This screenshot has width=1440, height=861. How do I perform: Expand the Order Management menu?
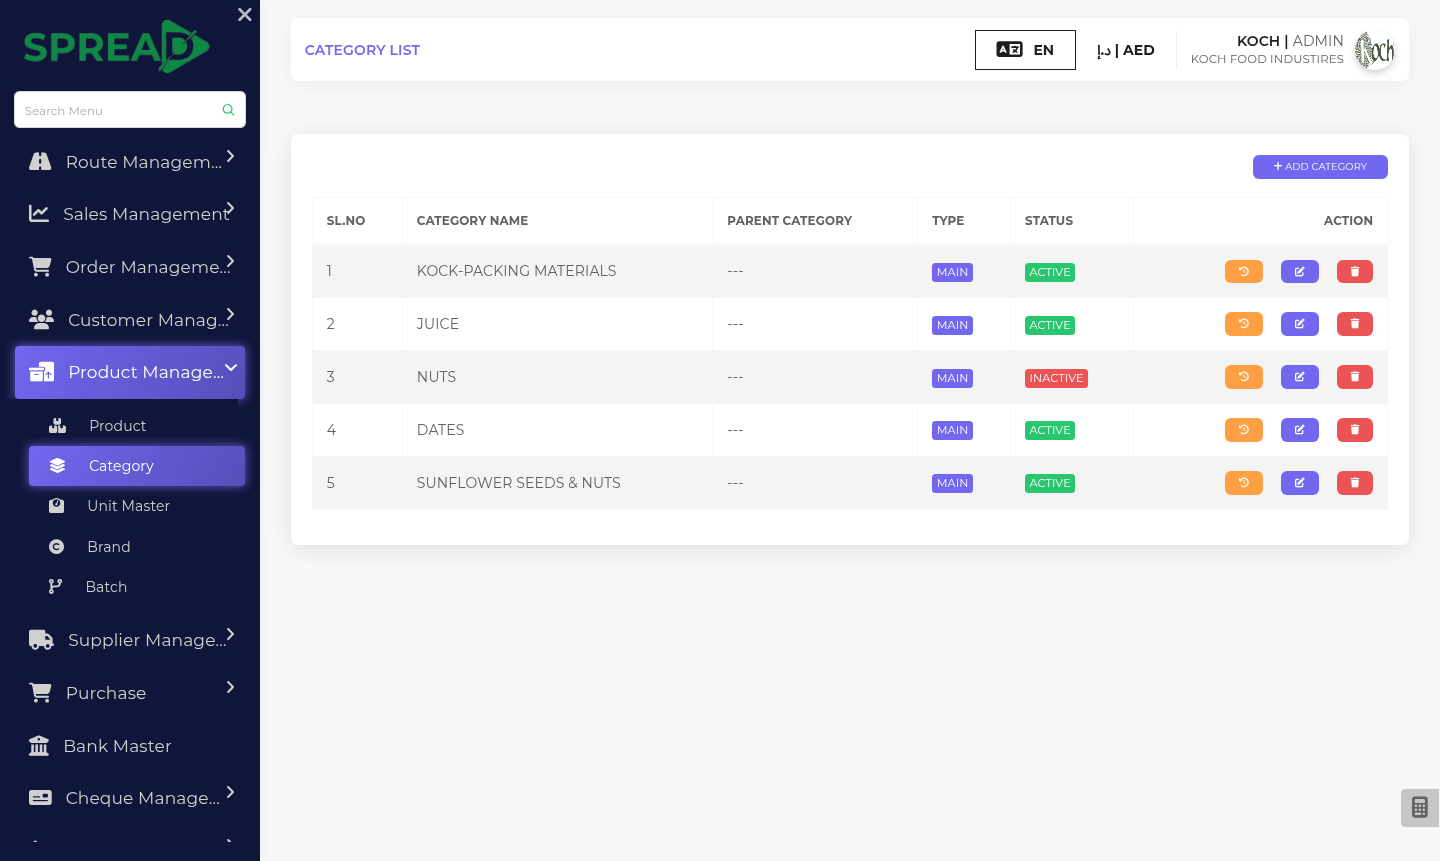[x=130, y=266]
